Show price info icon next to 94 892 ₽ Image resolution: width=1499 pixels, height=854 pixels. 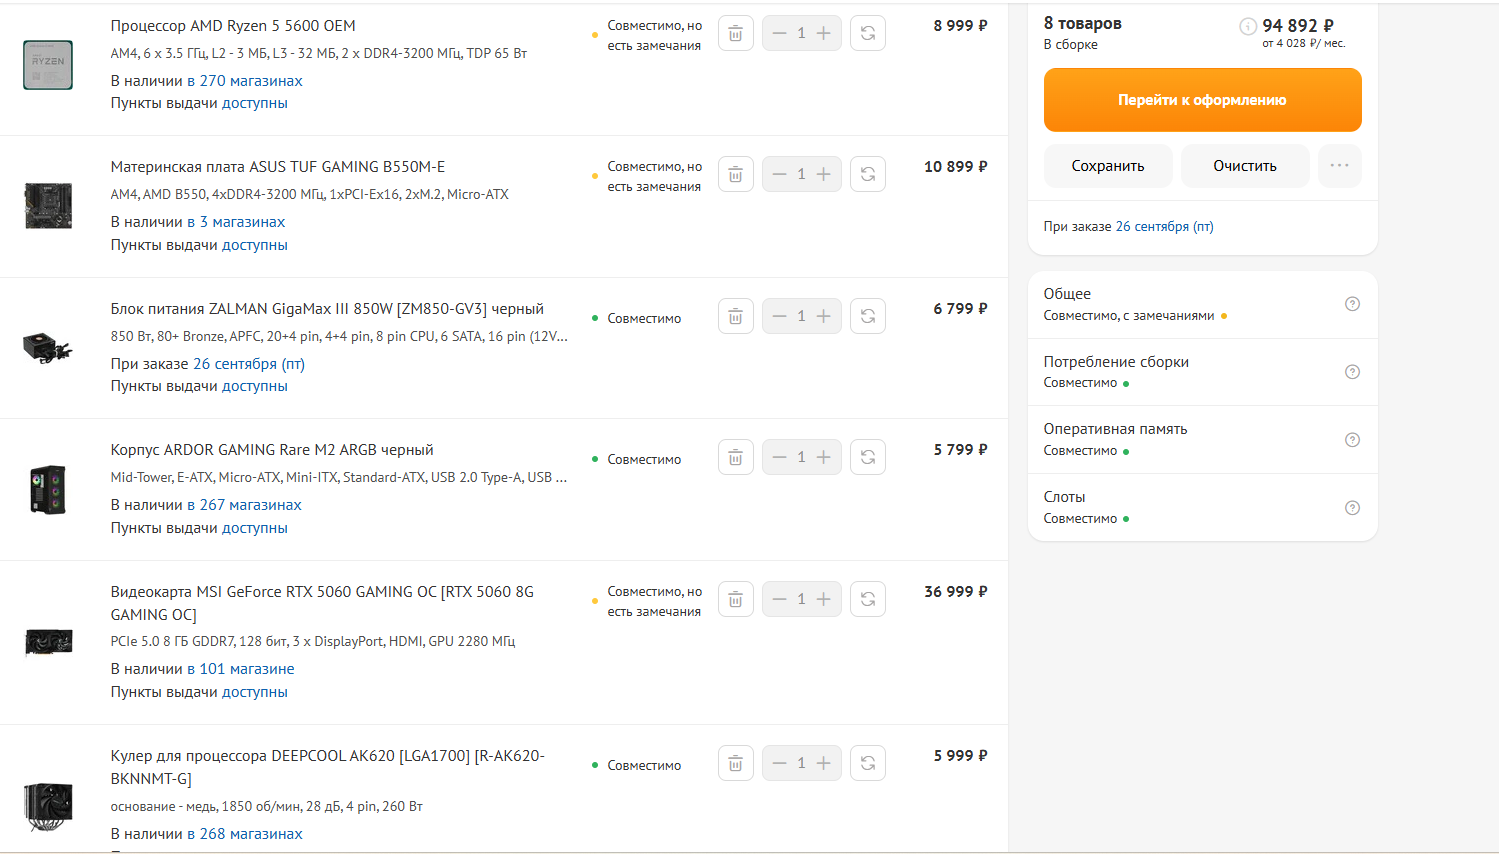coord(1248,27)
